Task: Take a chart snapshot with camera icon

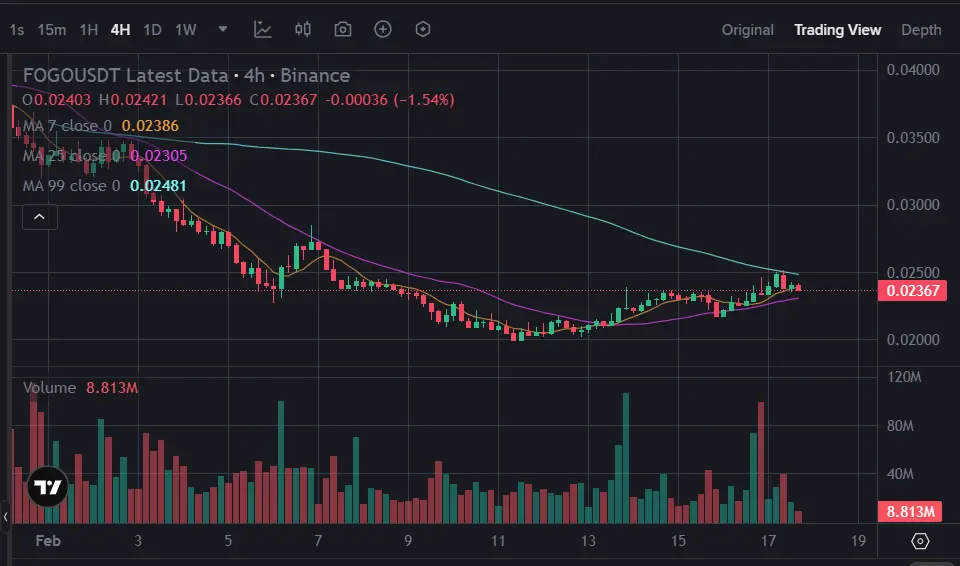Action: (343, 29)
